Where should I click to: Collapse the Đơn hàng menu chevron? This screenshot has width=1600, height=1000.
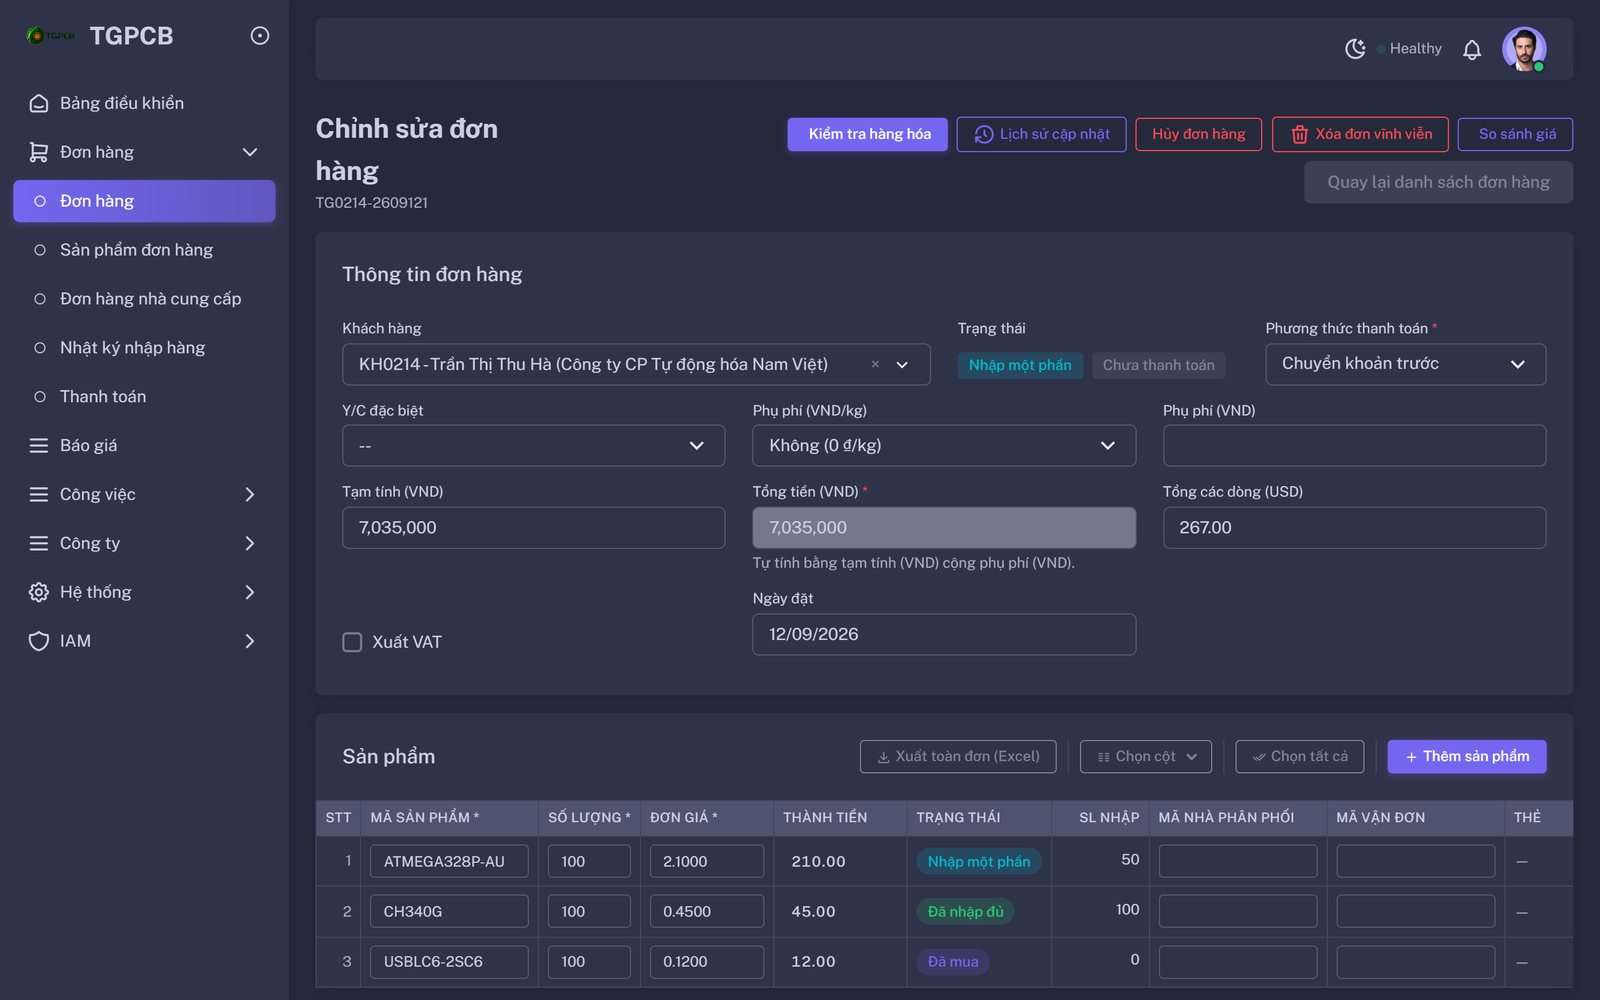[x=250, y=152]
